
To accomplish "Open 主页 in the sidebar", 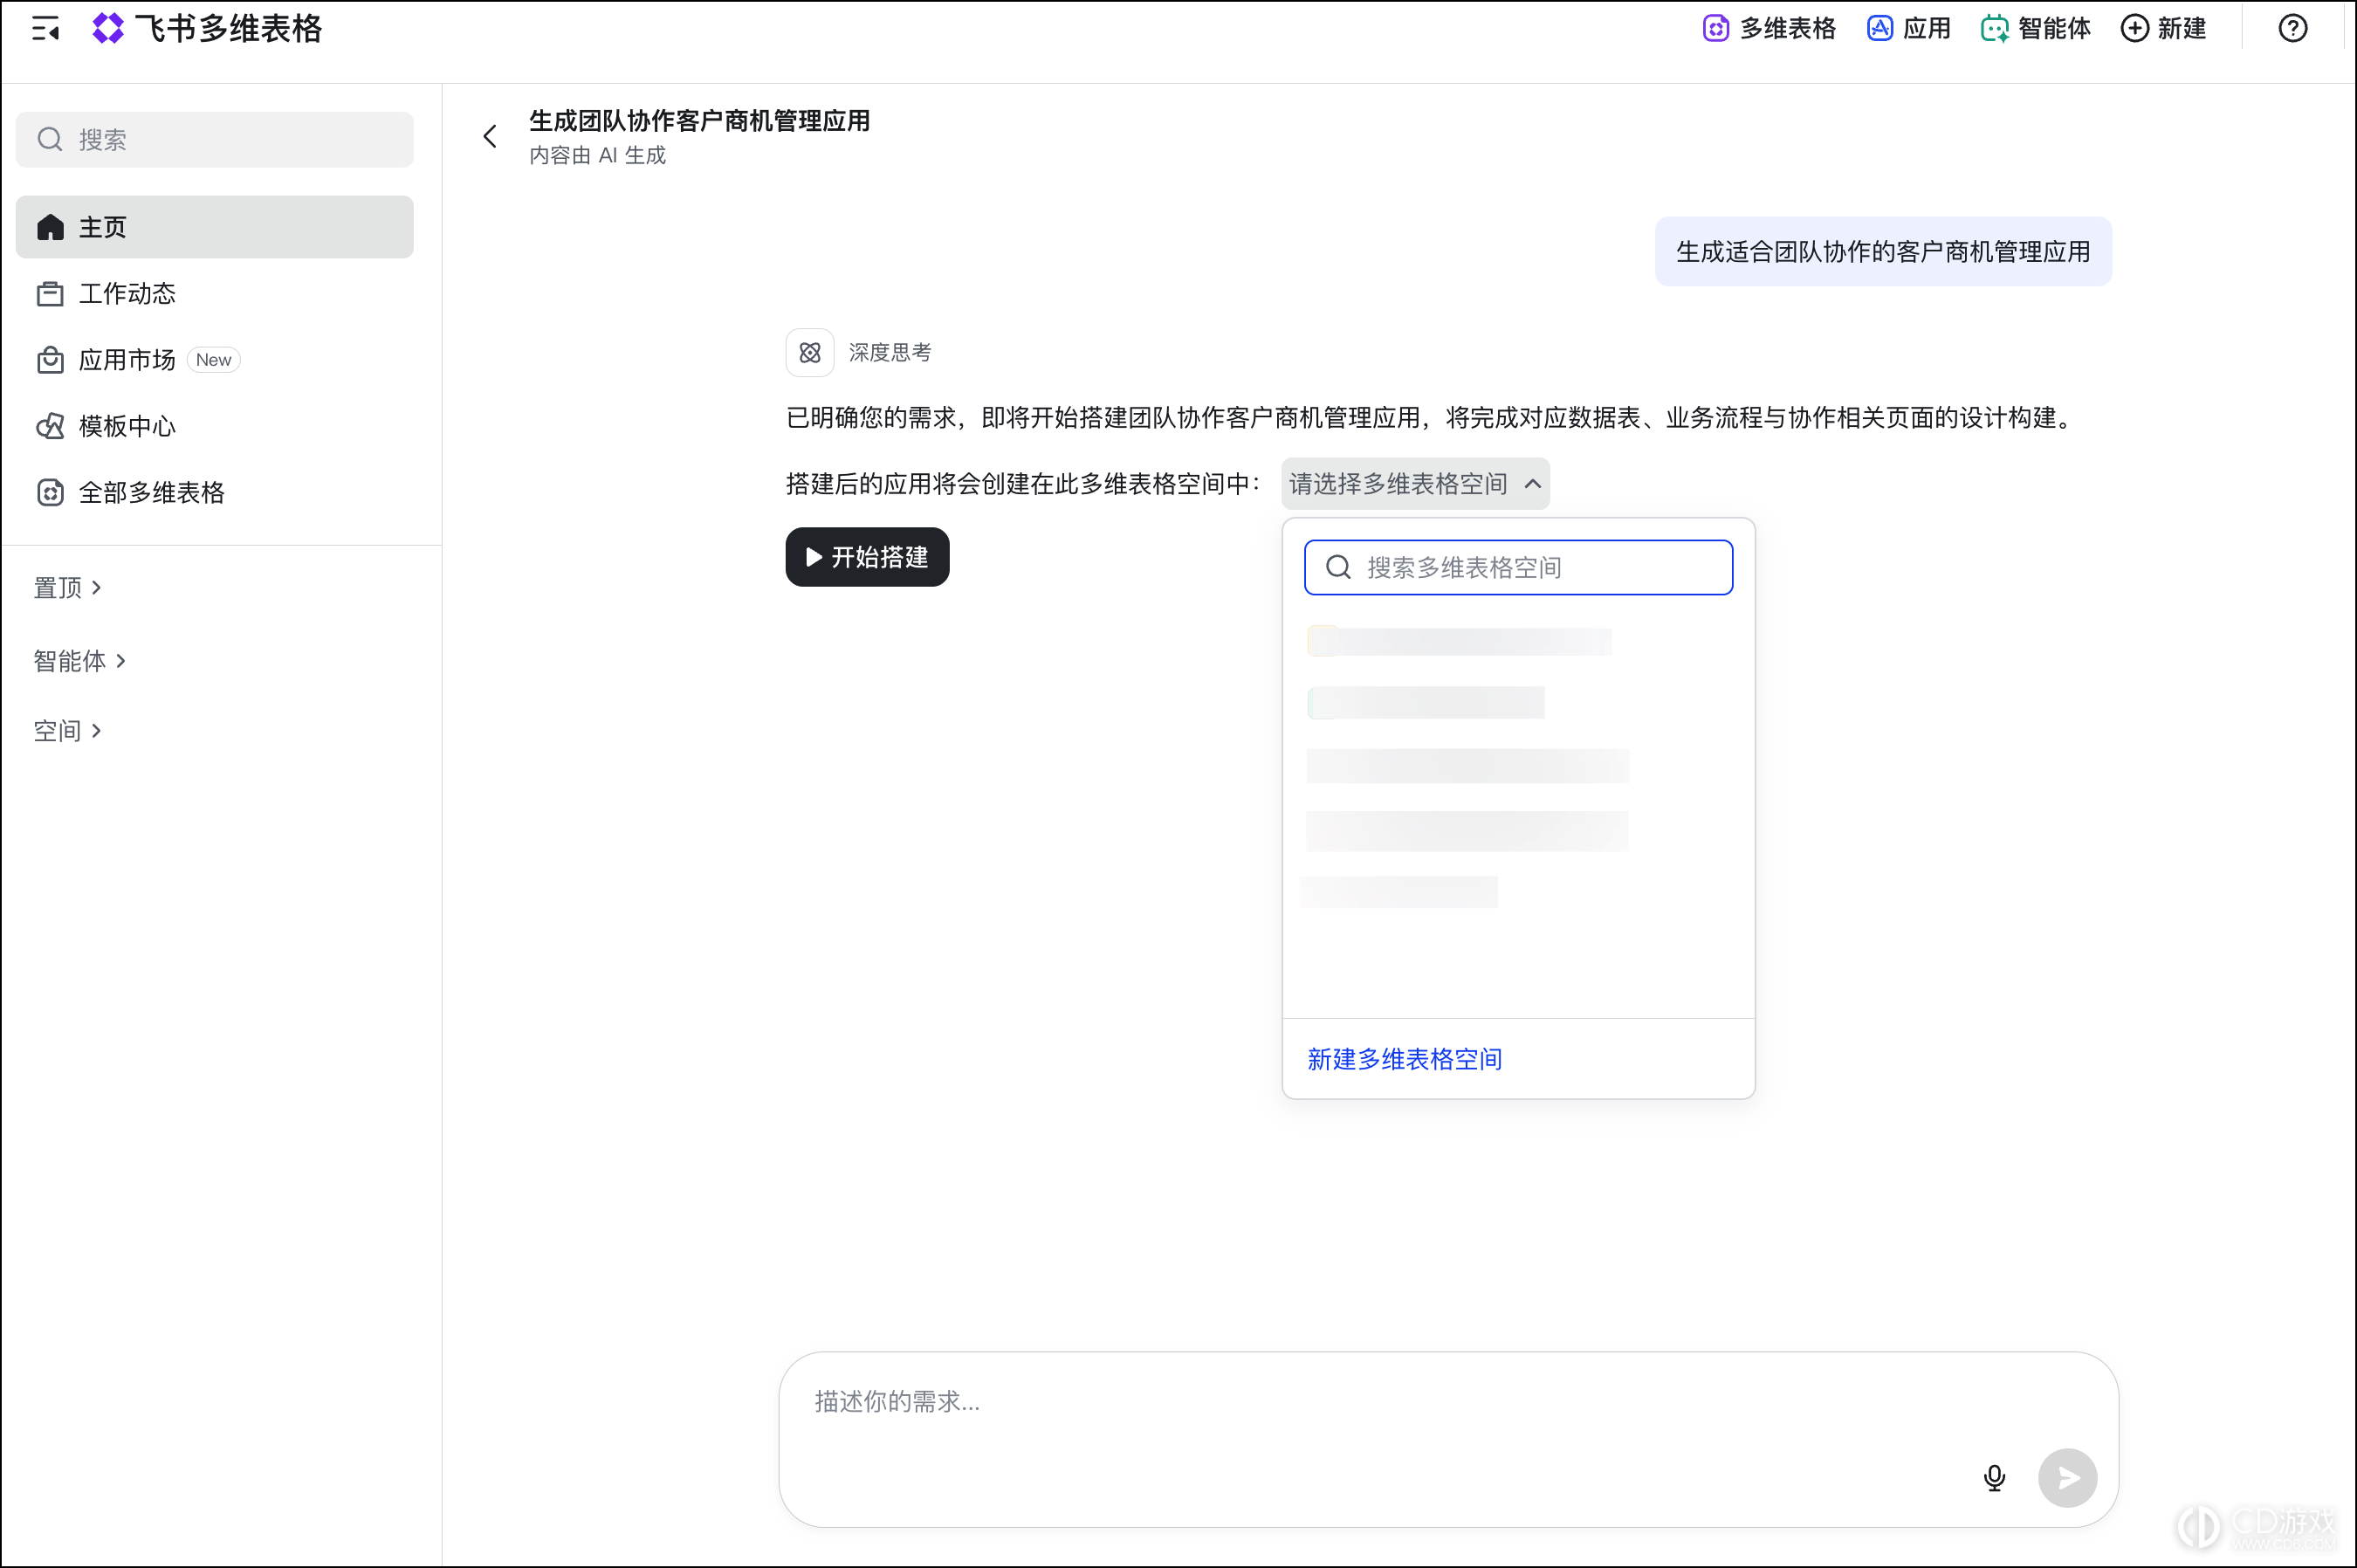I will [x=214, y=227].
